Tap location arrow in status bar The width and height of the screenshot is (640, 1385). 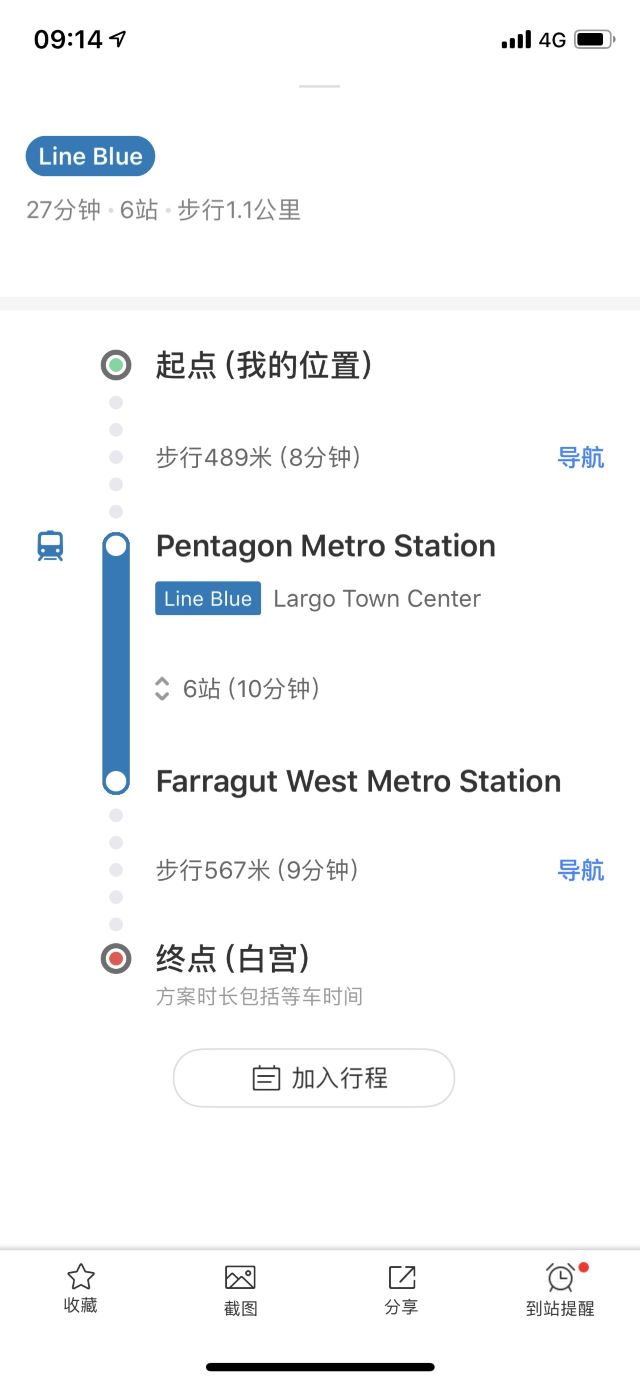click(x=118, y=39)
